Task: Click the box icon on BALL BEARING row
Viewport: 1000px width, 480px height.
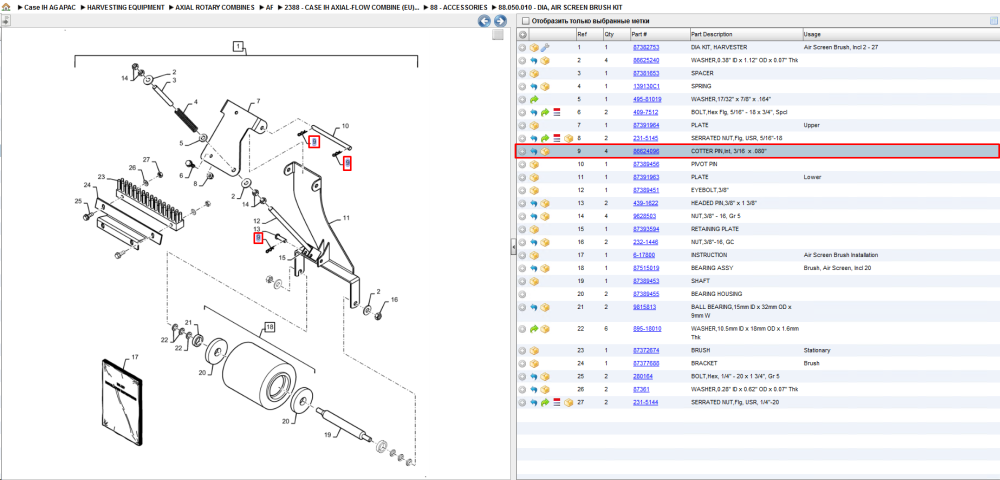Action: click(x=545, y=307)
